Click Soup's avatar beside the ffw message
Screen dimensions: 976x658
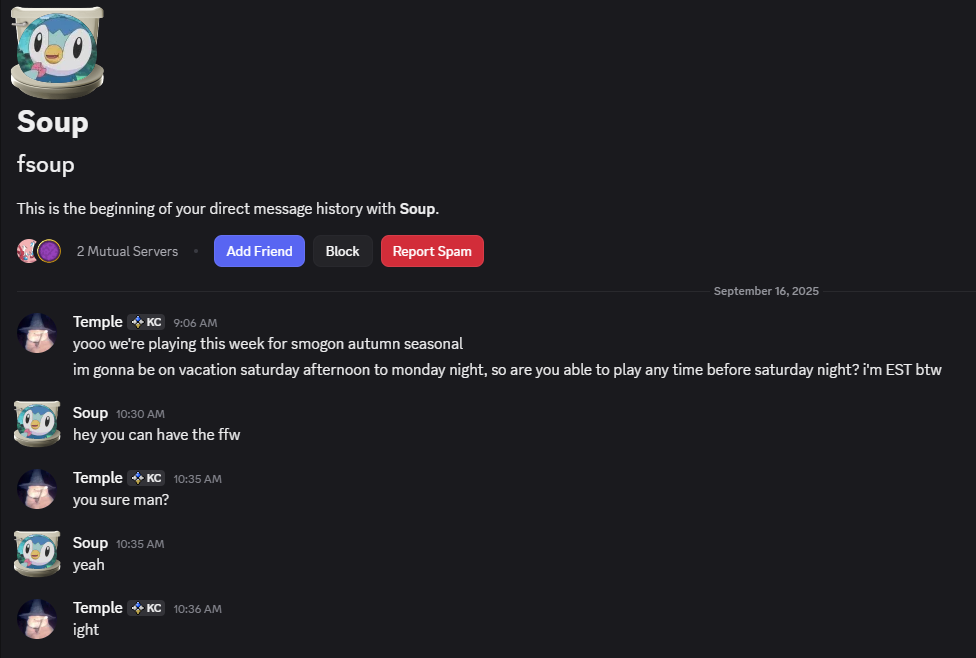click(37, 423)
